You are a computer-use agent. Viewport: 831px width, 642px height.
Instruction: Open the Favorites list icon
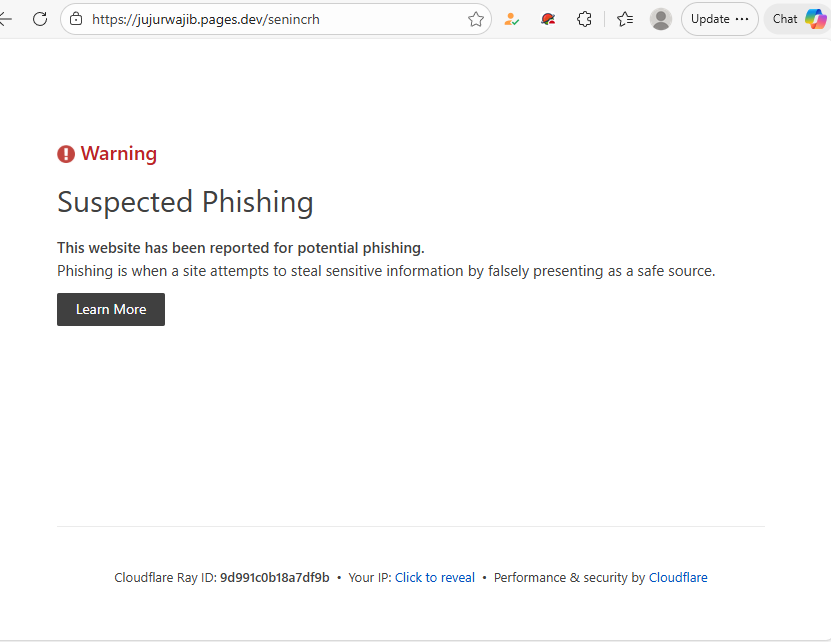625,19
